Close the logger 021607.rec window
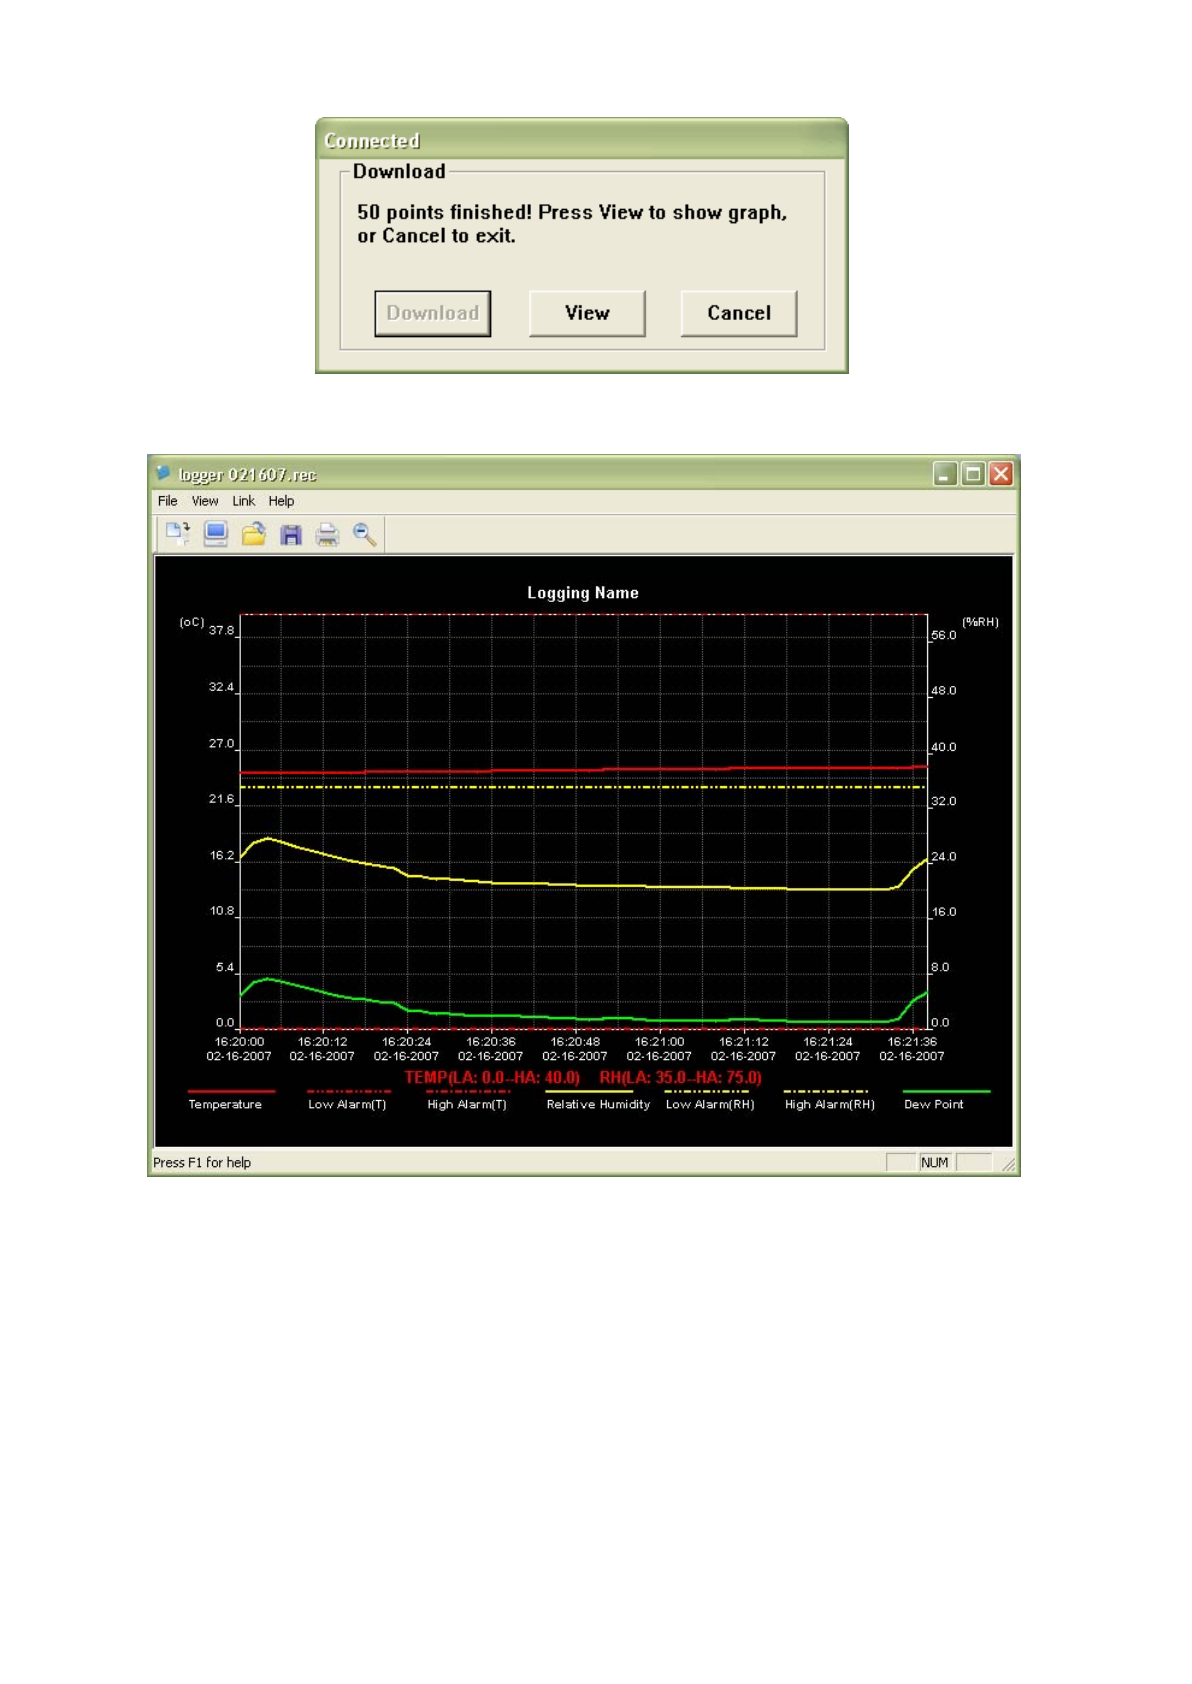This screenshot has width=1192, height=1684. pyautogui.click(x=1000, y=474)
